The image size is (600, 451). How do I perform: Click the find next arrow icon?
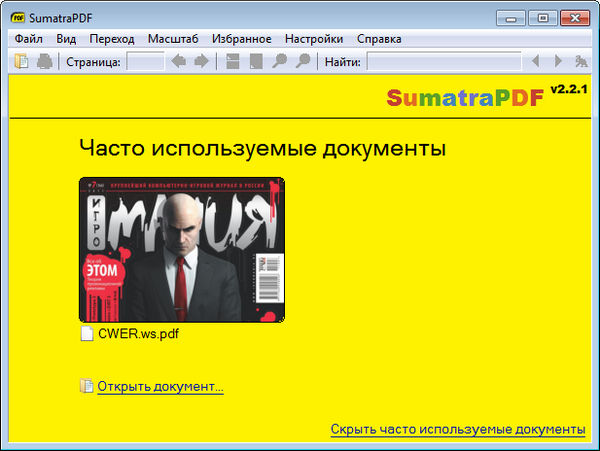point(559,62)
